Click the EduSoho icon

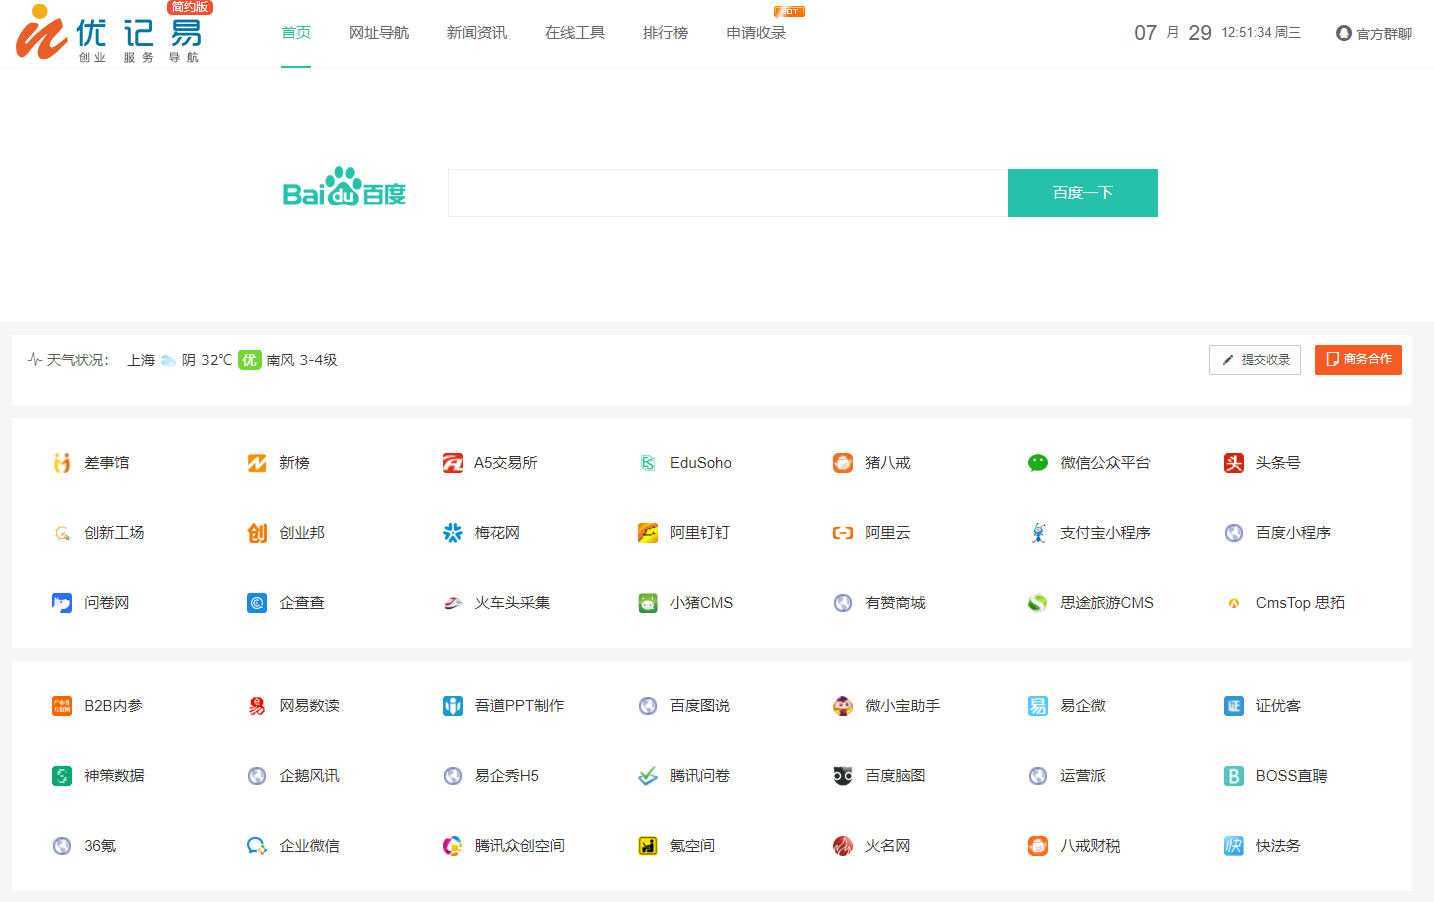pyautogui.click(x=648, y=463)
